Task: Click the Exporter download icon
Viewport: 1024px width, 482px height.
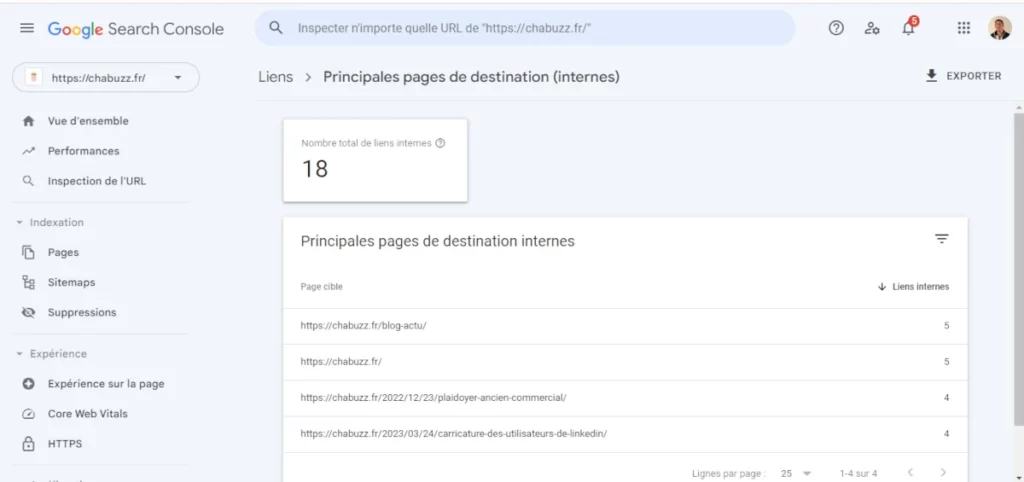Action: point(931,76)
